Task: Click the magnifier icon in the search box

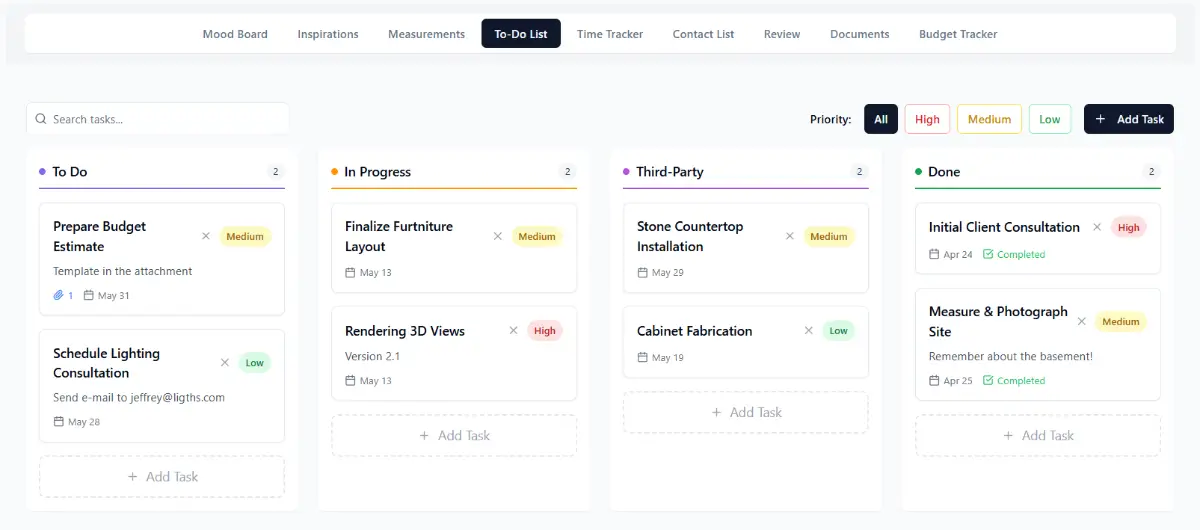Action: coord(41,119)
